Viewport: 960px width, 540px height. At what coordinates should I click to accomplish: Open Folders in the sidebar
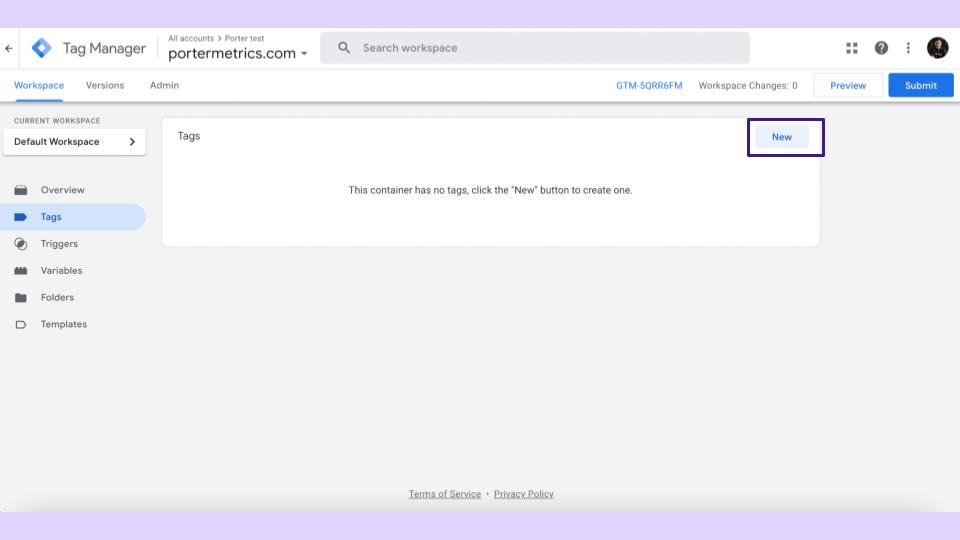click(x=73, y=298)
